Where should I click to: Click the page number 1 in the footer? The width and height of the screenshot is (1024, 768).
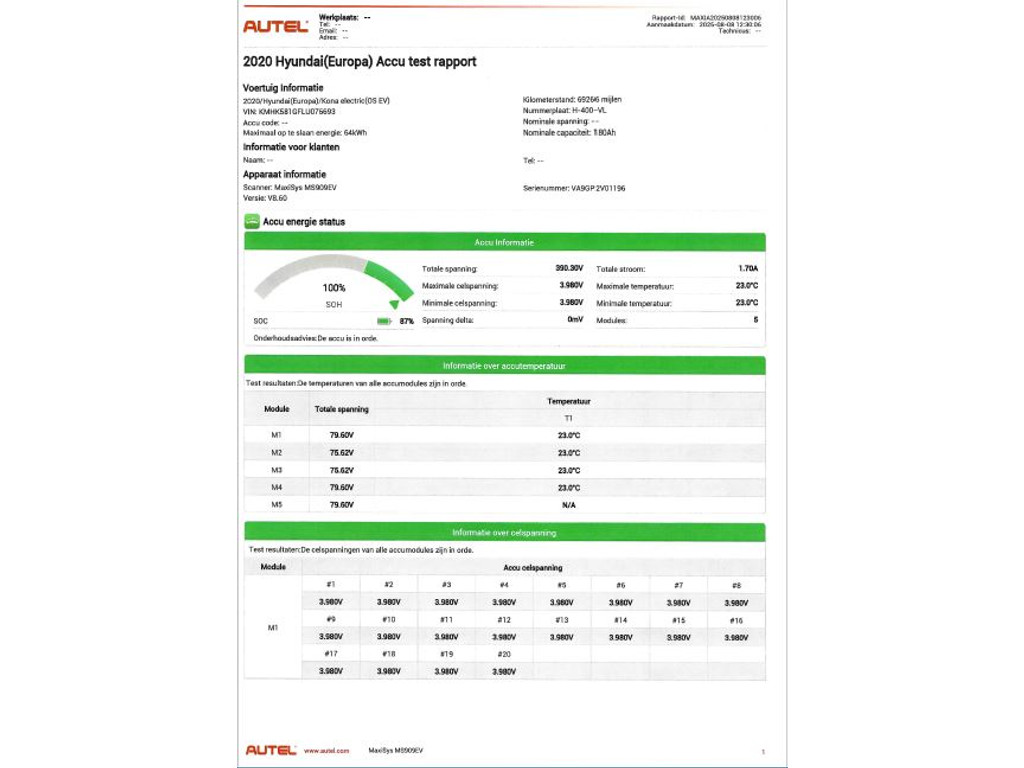click(x=763, y=752)
